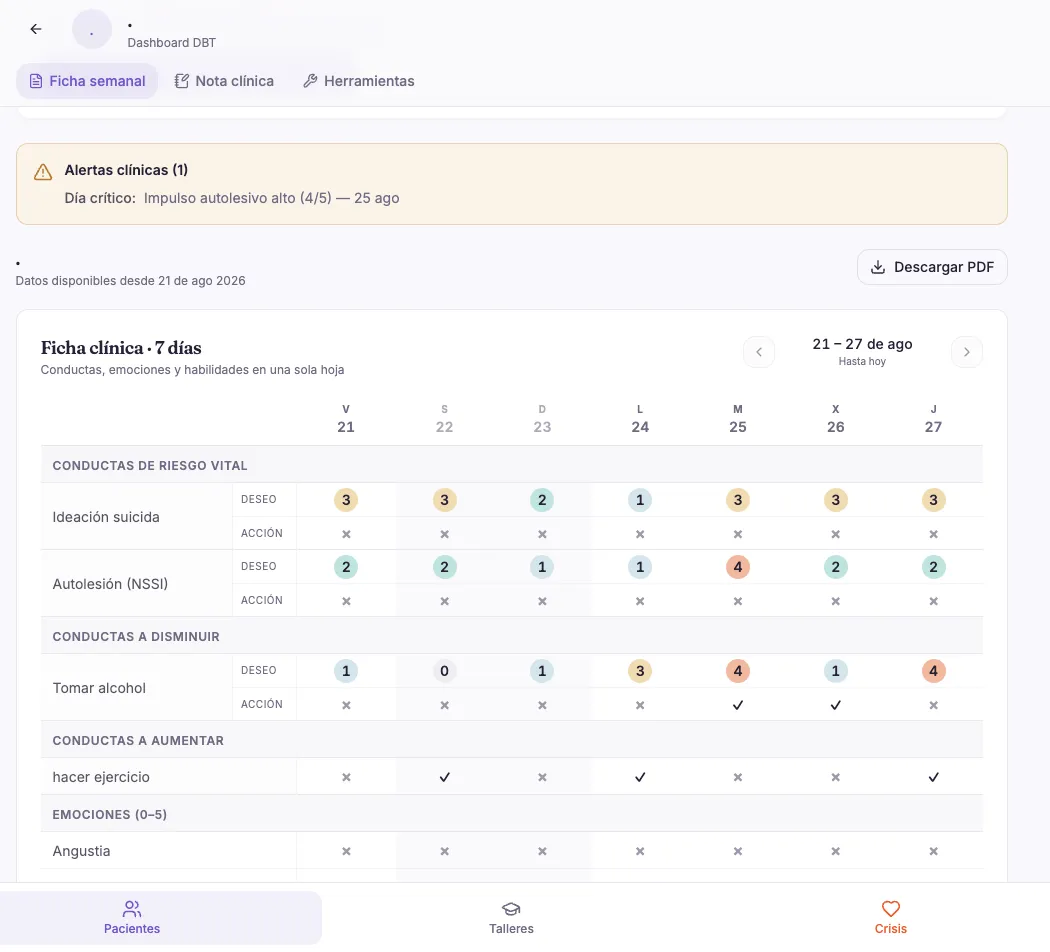Image resolution: width=1050 pixels, height=952 pixels.
Task: Click the Tomar alcohol action cross on day 27
Action: point(933,705)
